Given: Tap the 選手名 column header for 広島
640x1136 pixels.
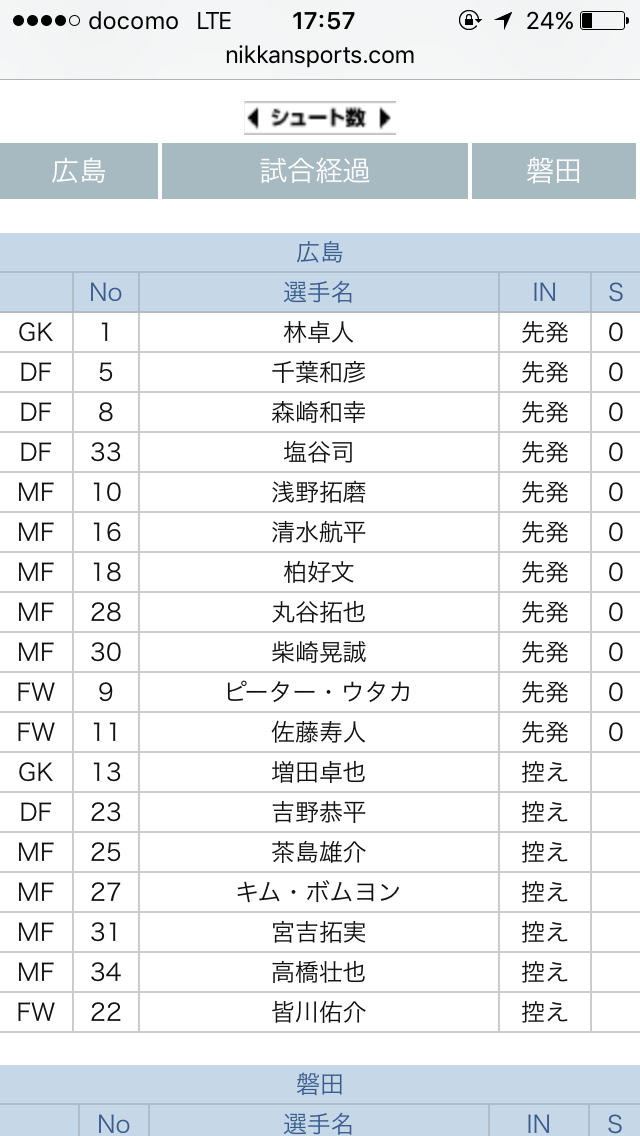Looking at the screenshot, I should [318, 292].
